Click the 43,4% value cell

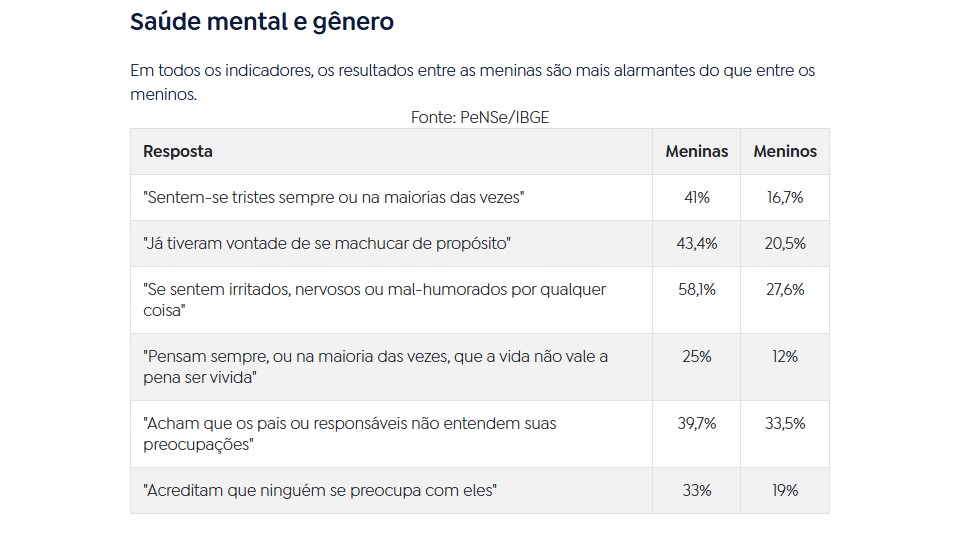point(696,244)
